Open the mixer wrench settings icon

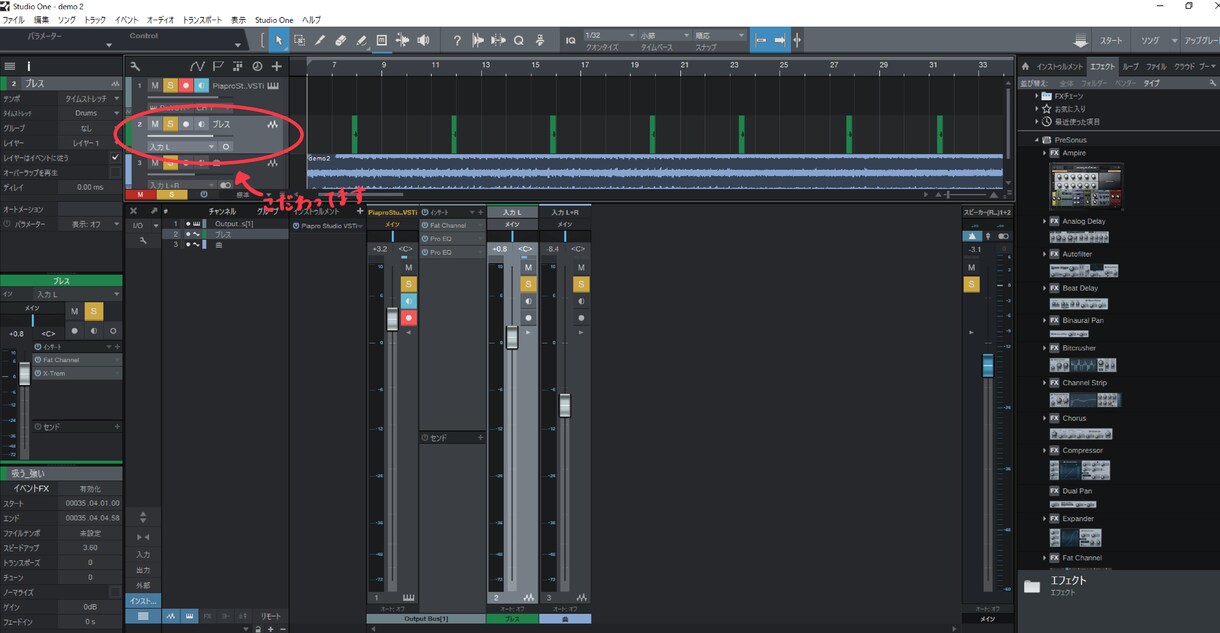pyautogui.click(x=143, y=240)
